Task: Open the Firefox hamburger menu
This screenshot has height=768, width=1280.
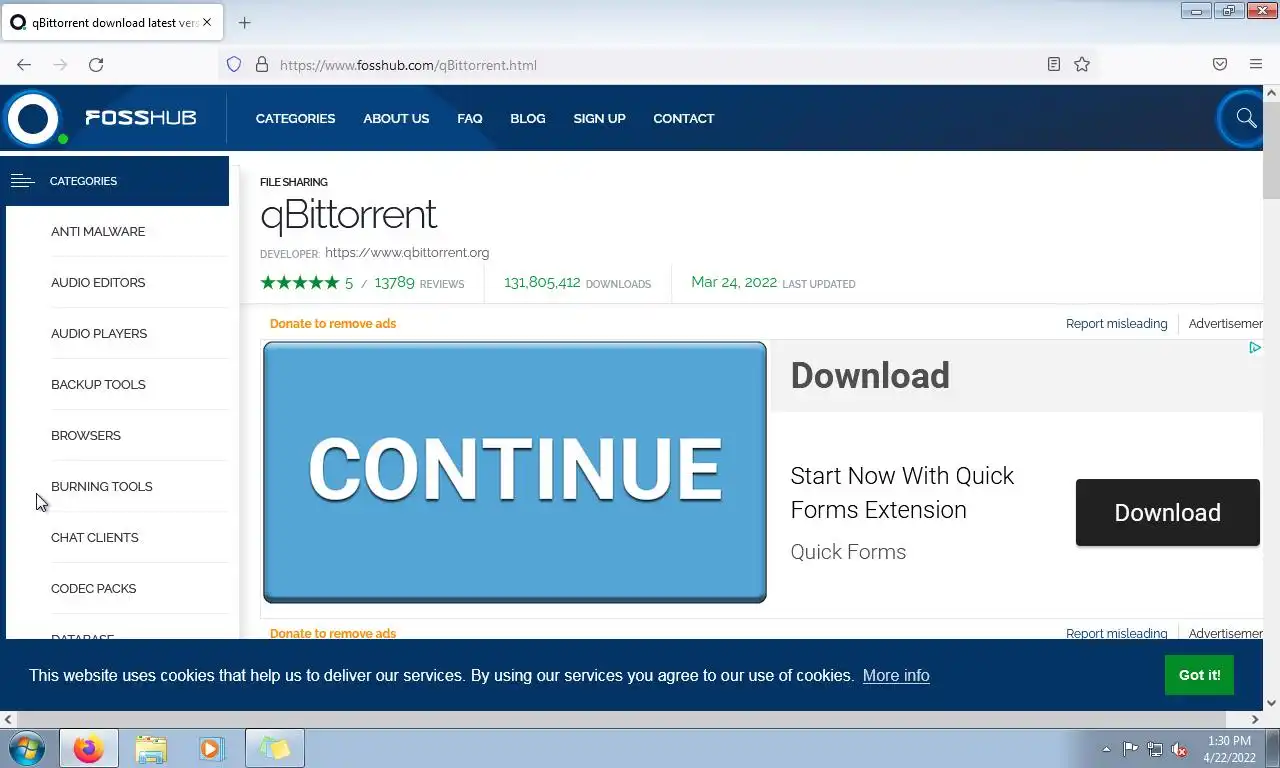Action: [1256, 64]
